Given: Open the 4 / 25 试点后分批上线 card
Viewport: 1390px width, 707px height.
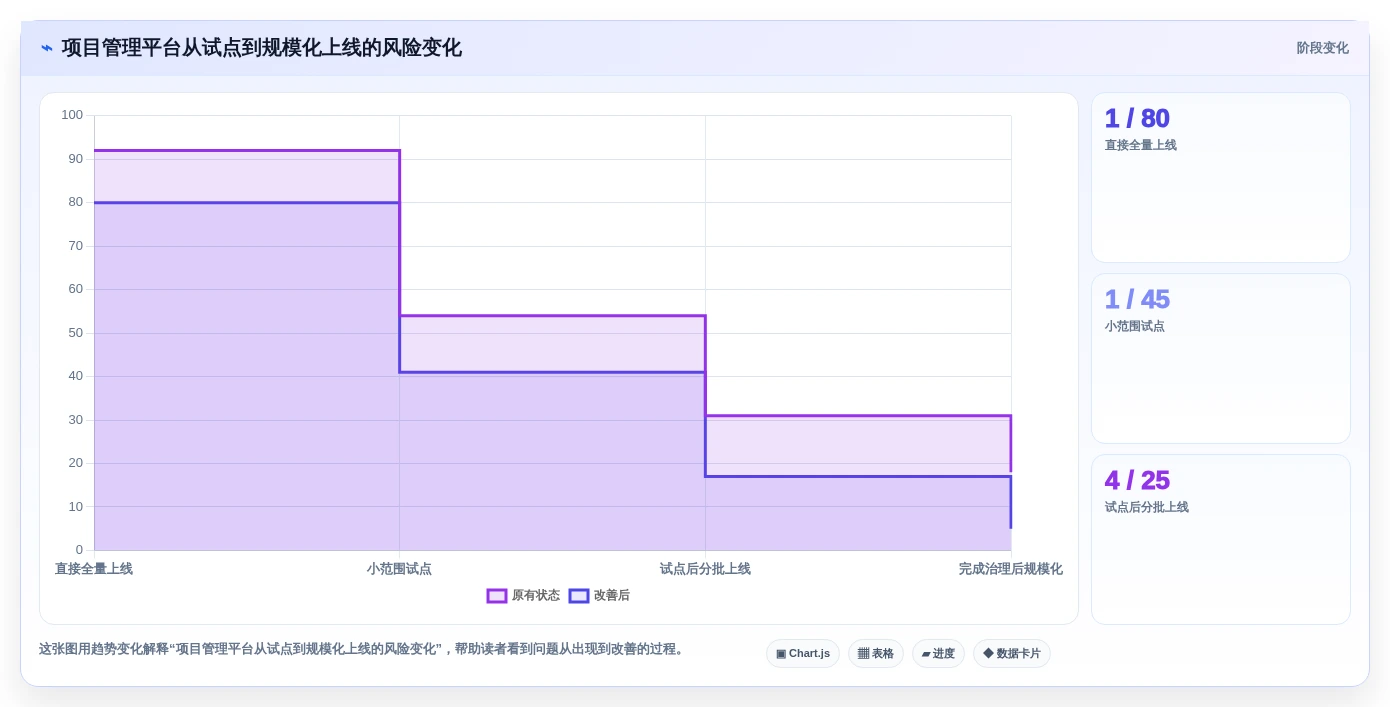Looking at the screenshot, I should point(1221,540).
